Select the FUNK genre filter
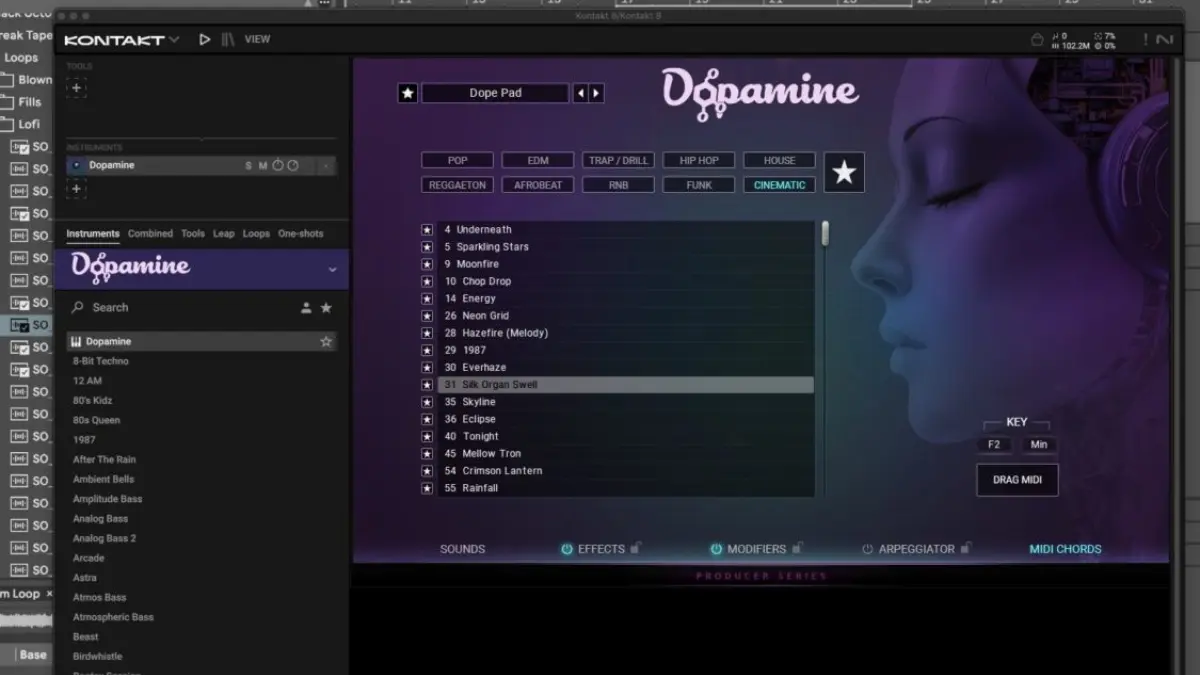This screenshot has height=675, width=1200. coord(699,185)
